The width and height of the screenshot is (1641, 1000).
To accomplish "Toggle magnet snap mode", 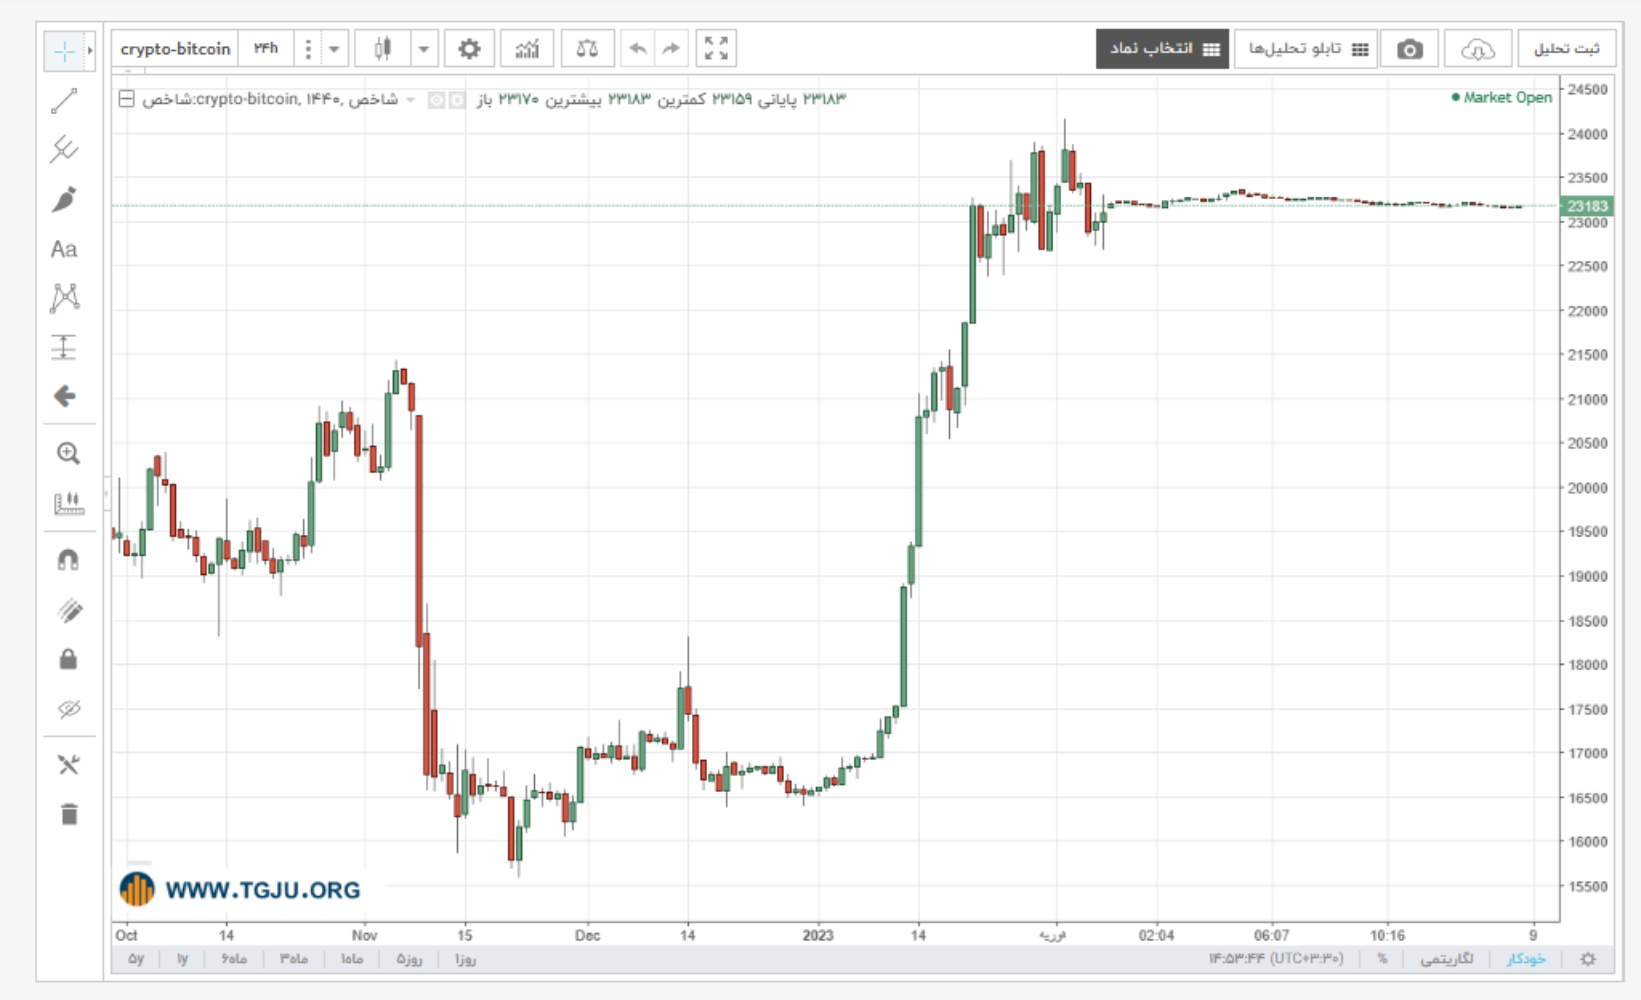I will point(68,560).
